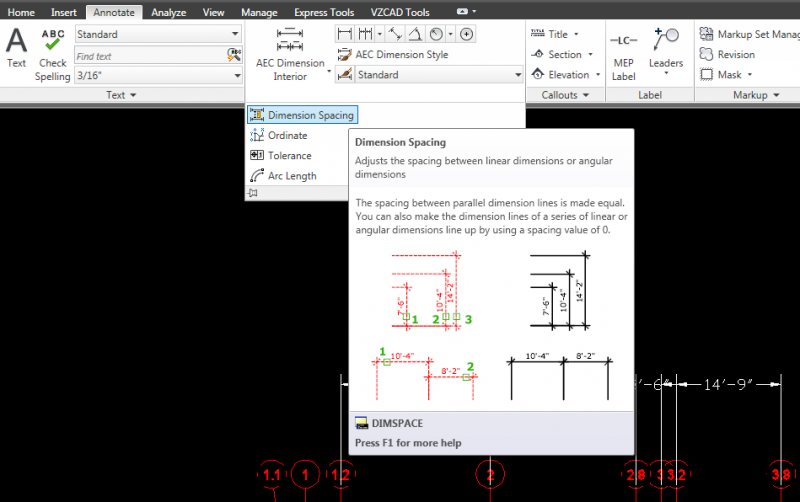Select the Tolerance tool
The width and height of the screenshot is (800, 502).
289,156
